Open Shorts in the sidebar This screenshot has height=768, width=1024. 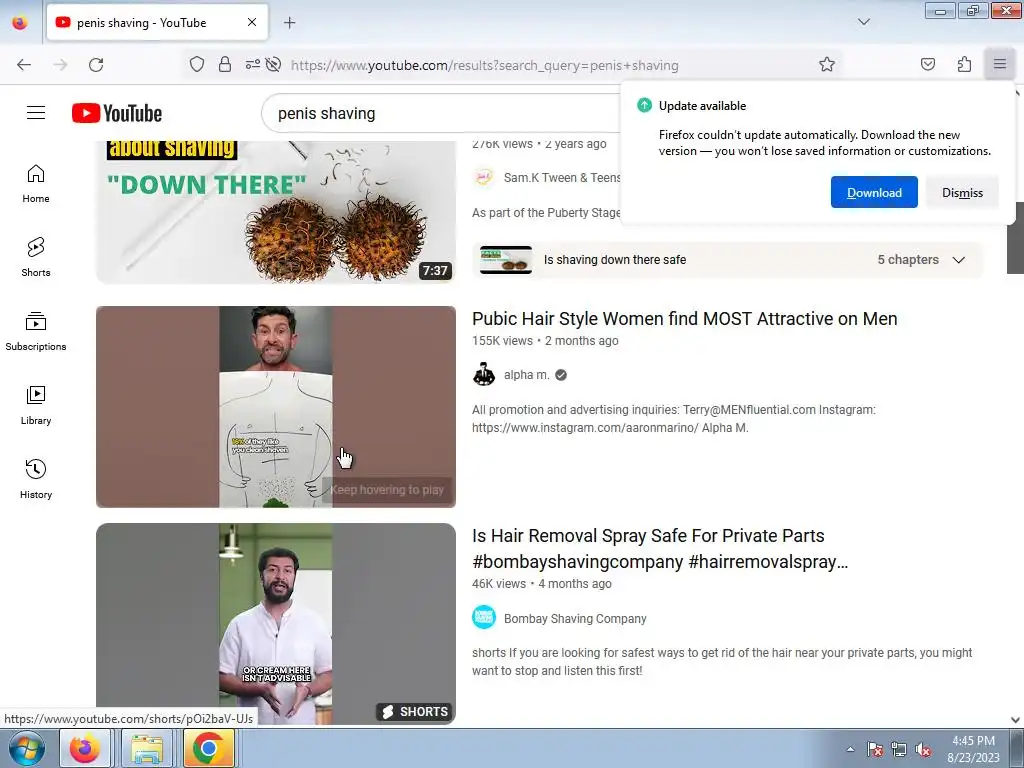36,257
